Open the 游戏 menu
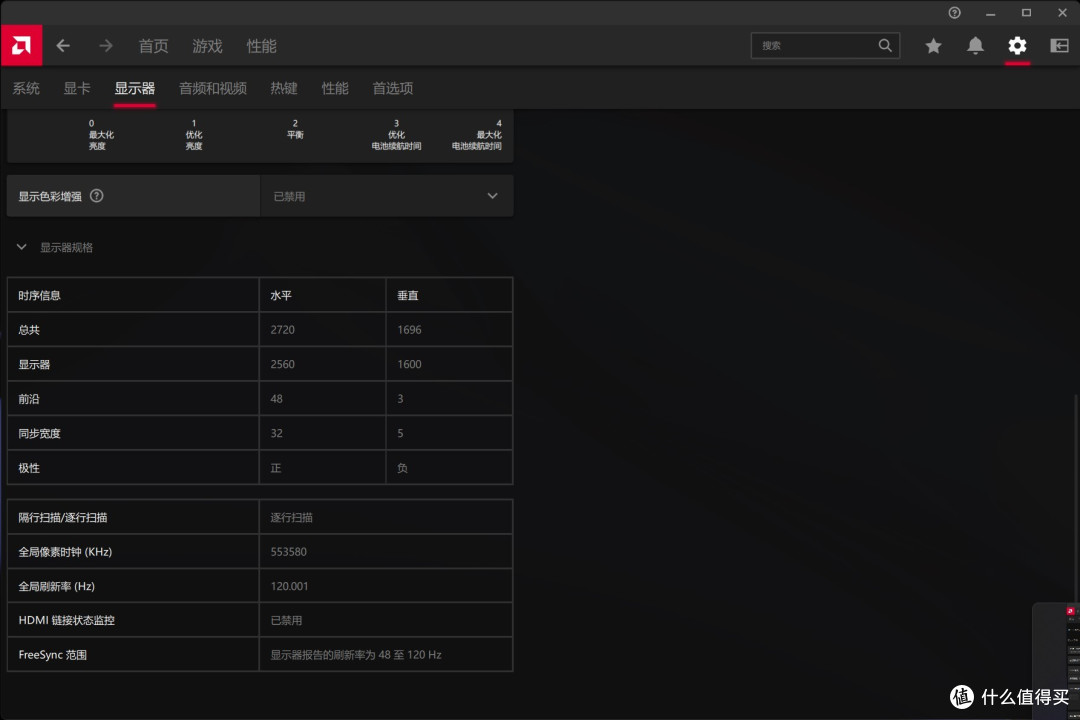Screen dimensions: 1080x720 pyautogui.click(x=207, y=46)
